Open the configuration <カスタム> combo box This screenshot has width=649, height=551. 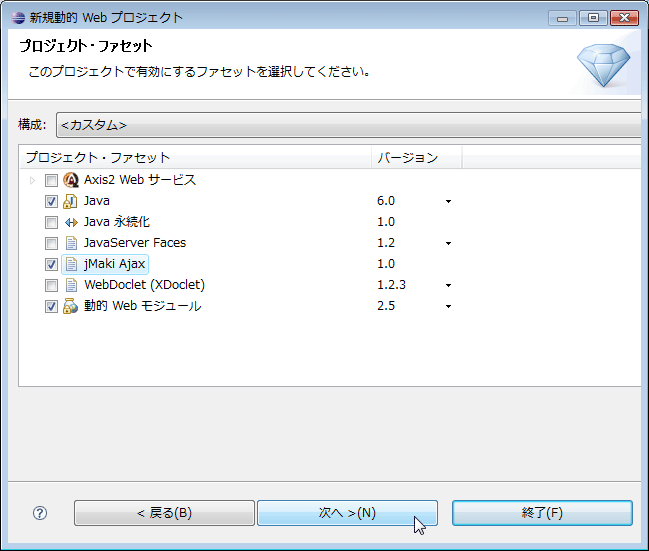click(349, 125)
